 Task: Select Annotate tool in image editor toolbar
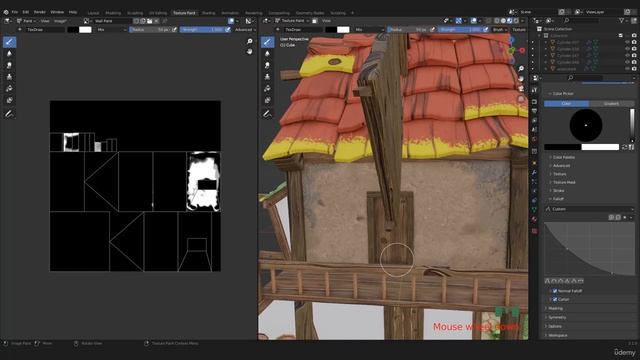coord(9,114)
